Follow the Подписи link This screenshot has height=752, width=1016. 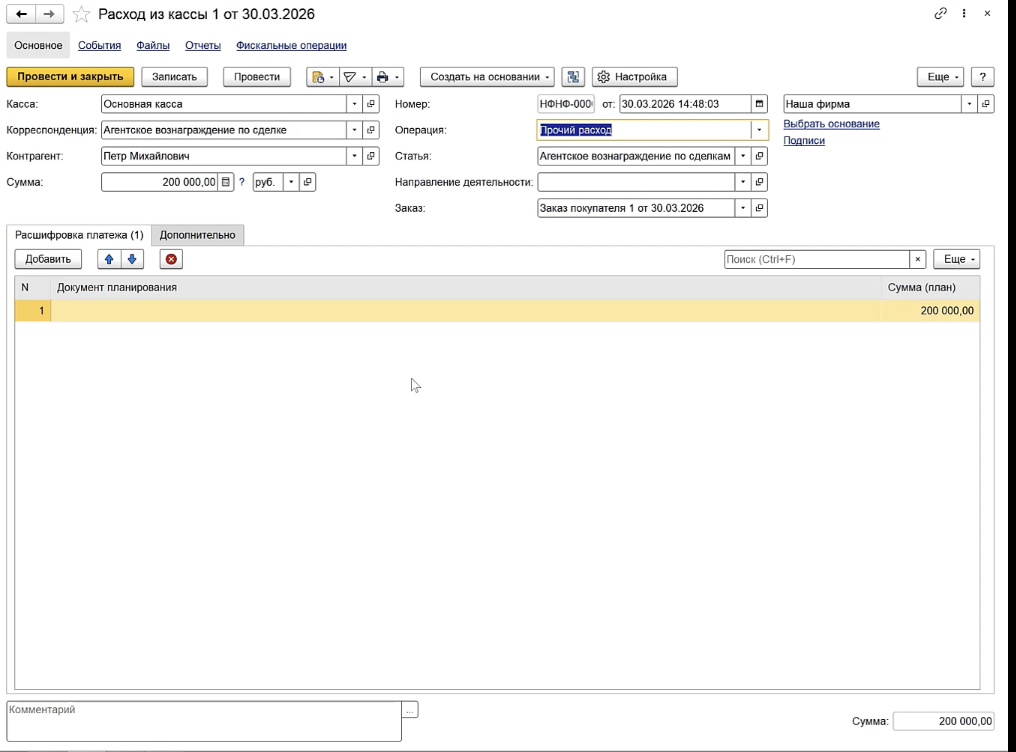804,141
